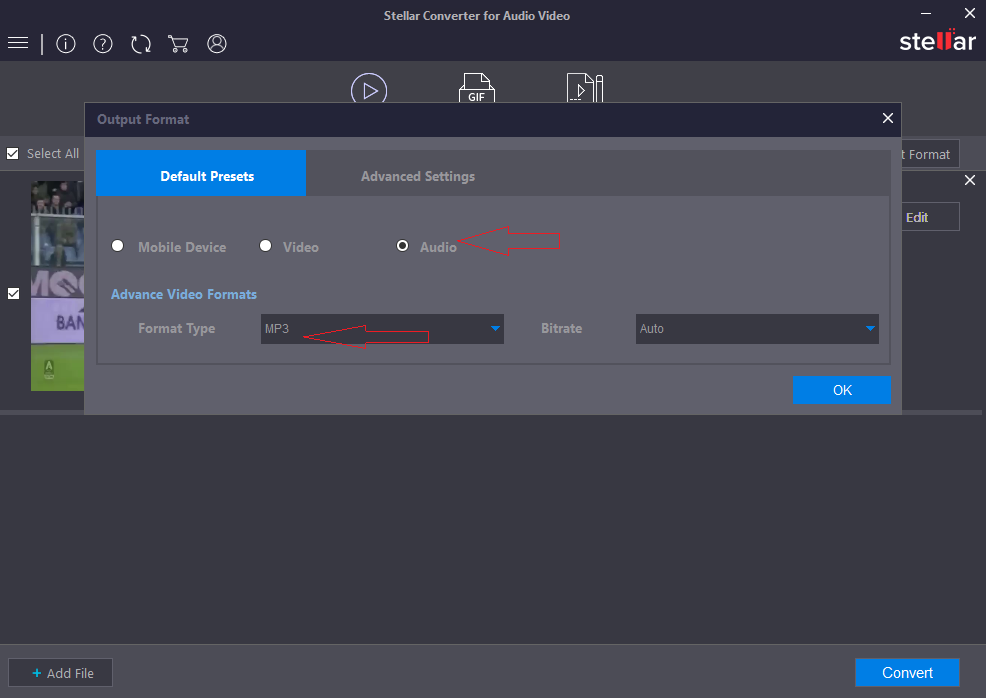Click the update refresh icon
Viewport: 986px width, 698px height.
click(141, 43)
